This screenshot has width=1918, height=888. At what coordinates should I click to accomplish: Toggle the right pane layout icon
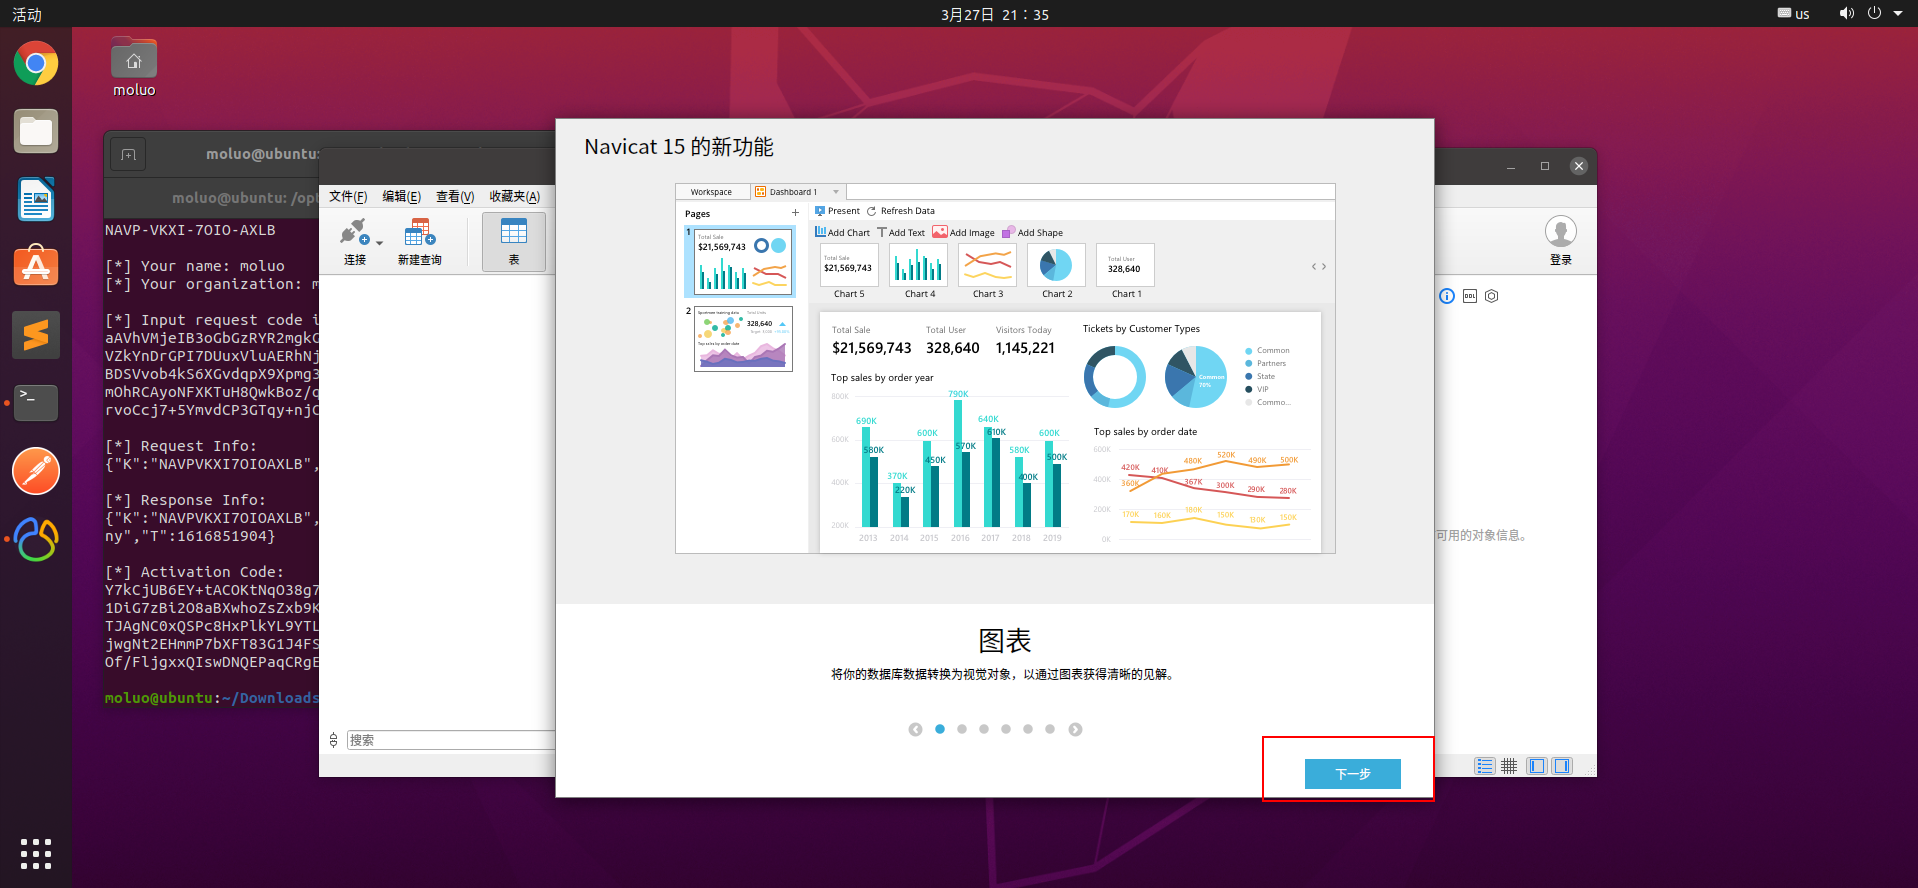(x=1562, y=766)
